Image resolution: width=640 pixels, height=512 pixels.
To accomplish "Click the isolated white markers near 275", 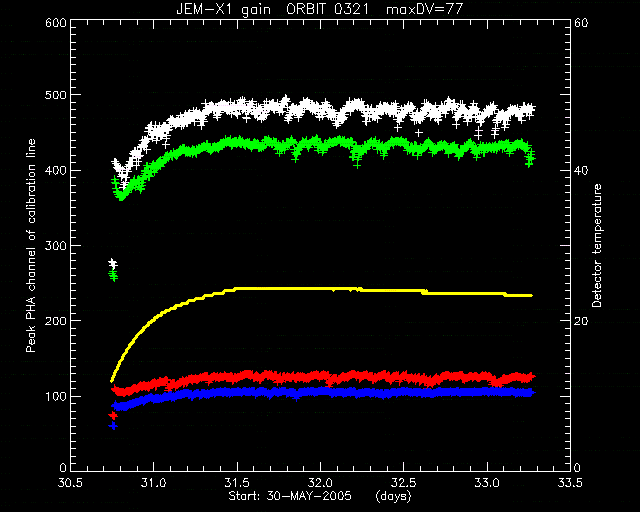I will click(x=113, y=264).
